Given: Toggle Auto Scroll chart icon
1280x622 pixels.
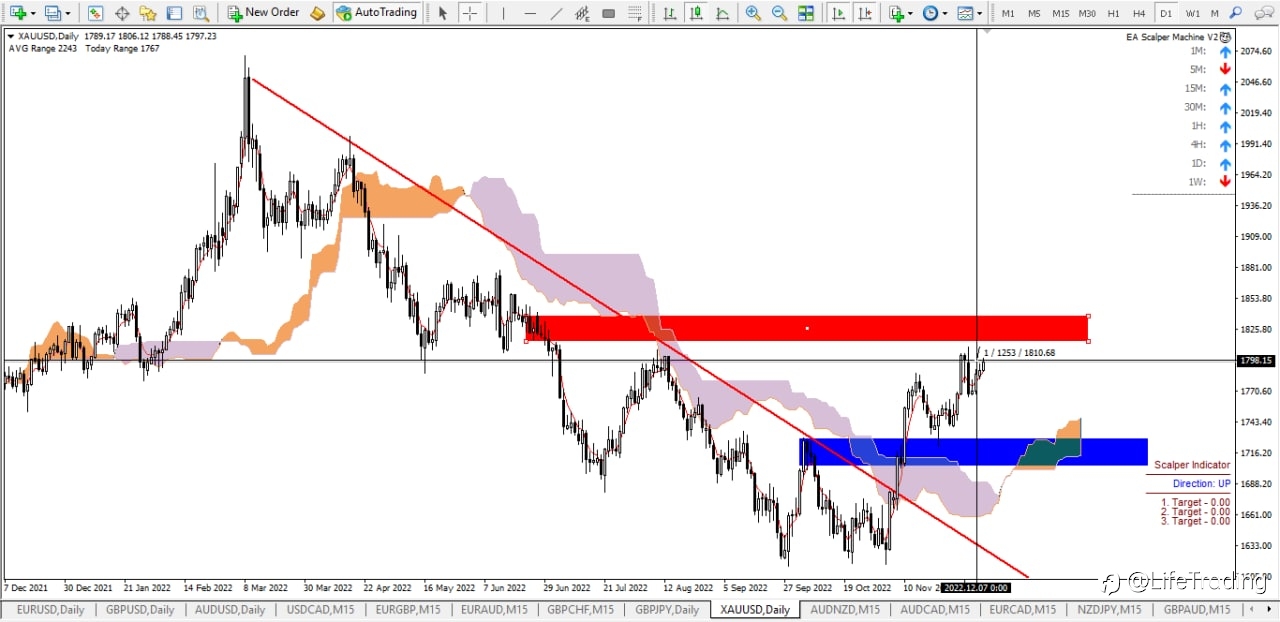Looking at the screenshot, I should click(x=838, y=13).
